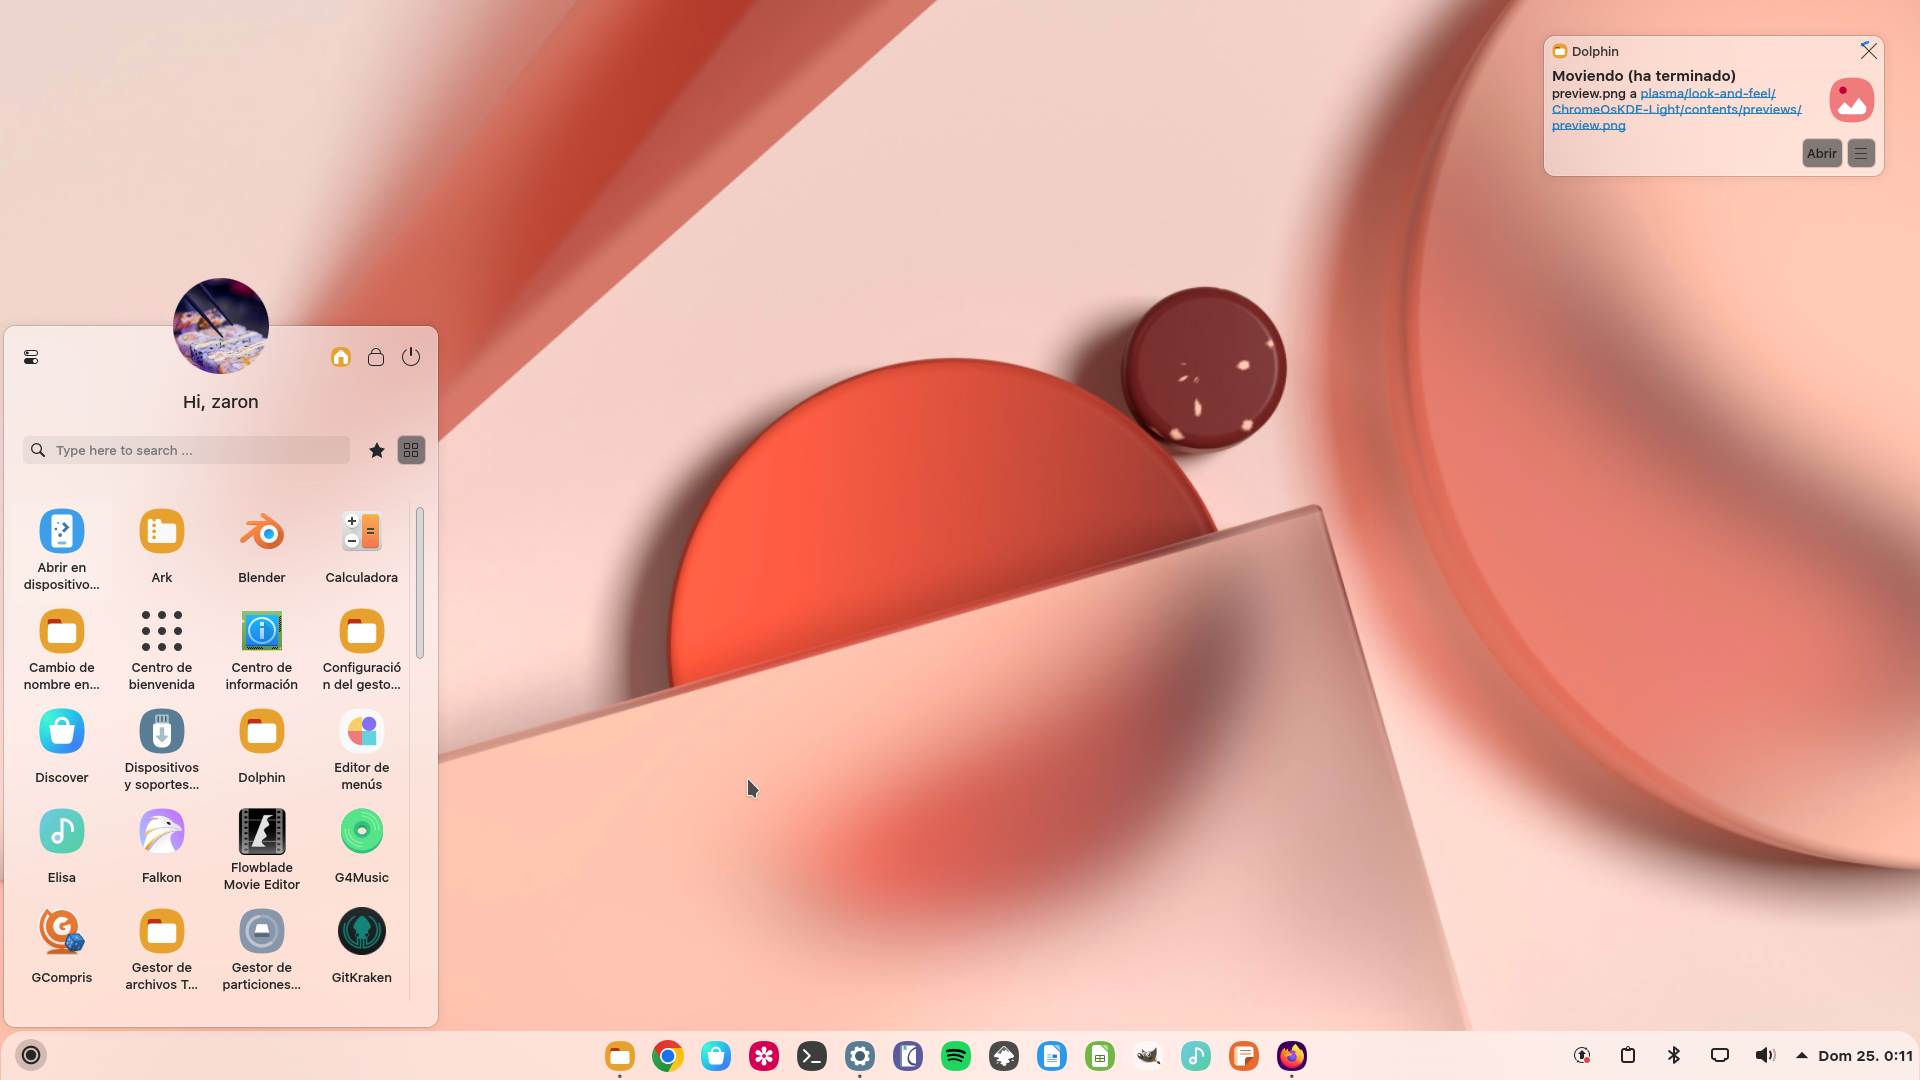Viewport: 1920px width, 1080px height.
Task: Open the display configuration tray icon
Action: tap(1720, 1055)
